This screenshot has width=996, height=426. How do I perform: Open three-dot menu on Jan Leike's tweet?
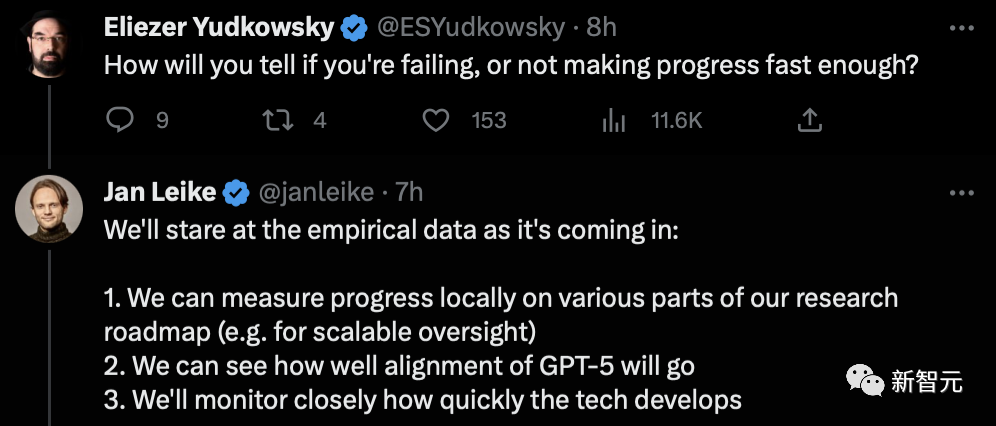coord(961,193)
